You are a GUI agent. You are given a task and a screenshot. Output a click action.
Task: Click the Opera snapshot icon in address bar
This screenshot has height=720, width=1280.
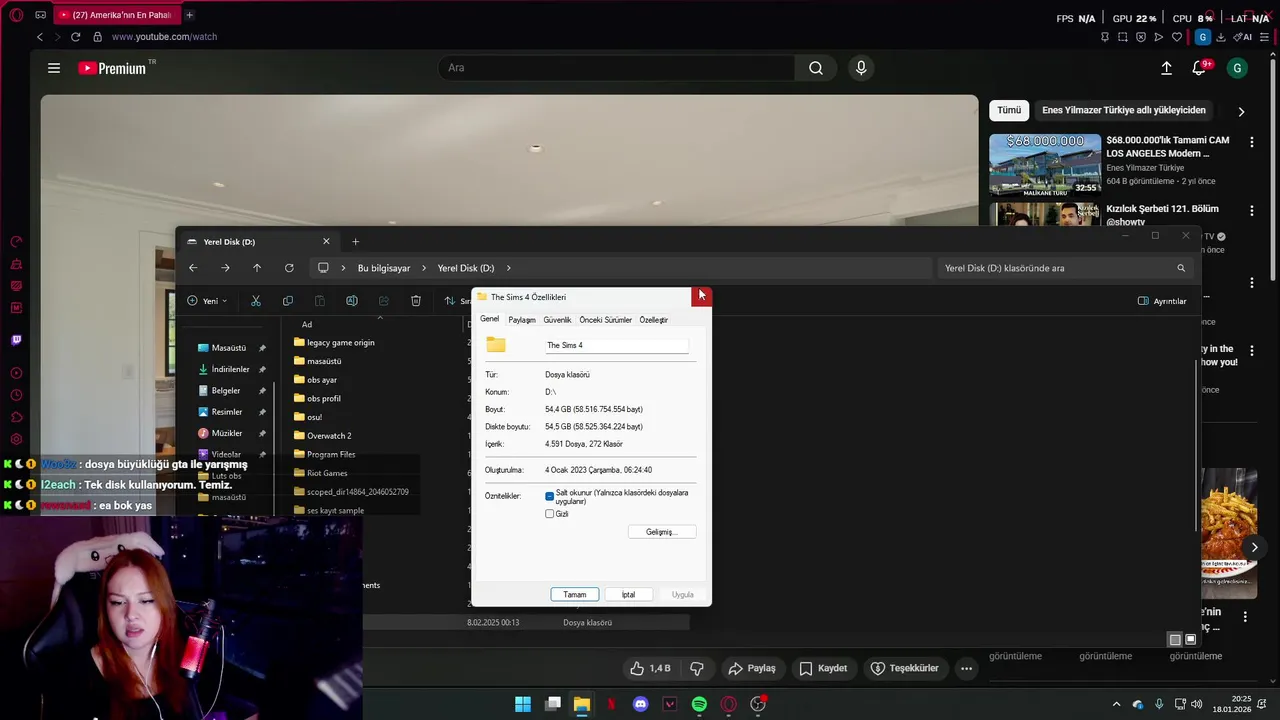click(1123, 37)
